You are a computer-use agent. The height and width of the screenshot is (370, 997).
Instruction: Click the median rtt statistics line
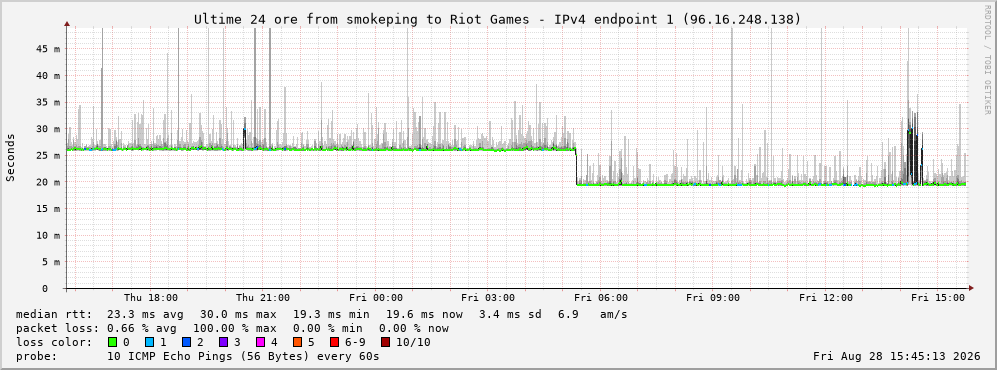(321, 315)
